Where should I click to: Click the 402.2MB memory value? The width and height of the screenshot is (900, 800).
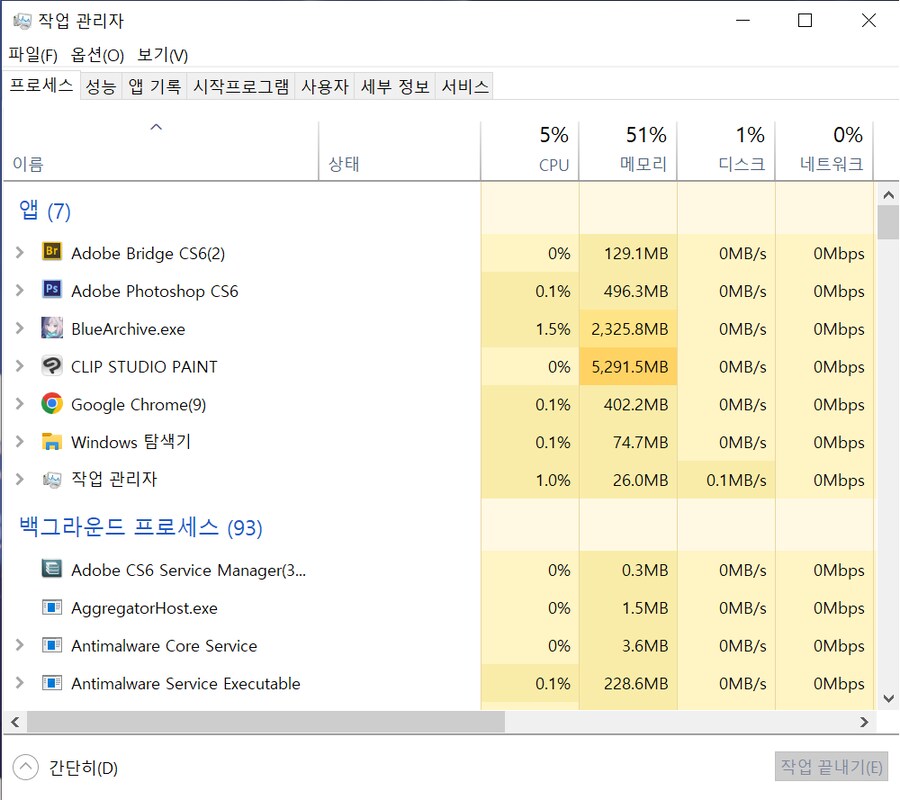pyautogui.click(x=635, y=405)
